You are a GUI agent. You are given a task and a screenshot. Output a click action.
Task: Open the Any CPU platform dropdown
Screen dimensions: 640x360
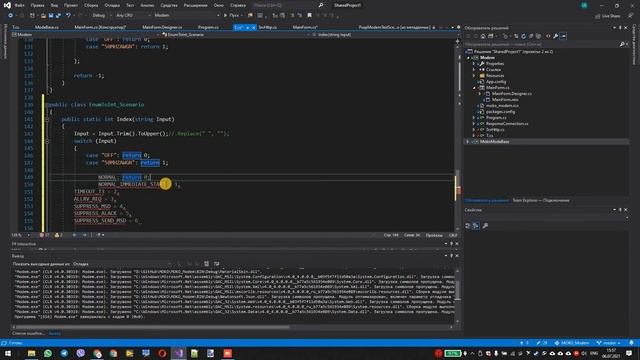pyautogui.click(x=133, y=16)
